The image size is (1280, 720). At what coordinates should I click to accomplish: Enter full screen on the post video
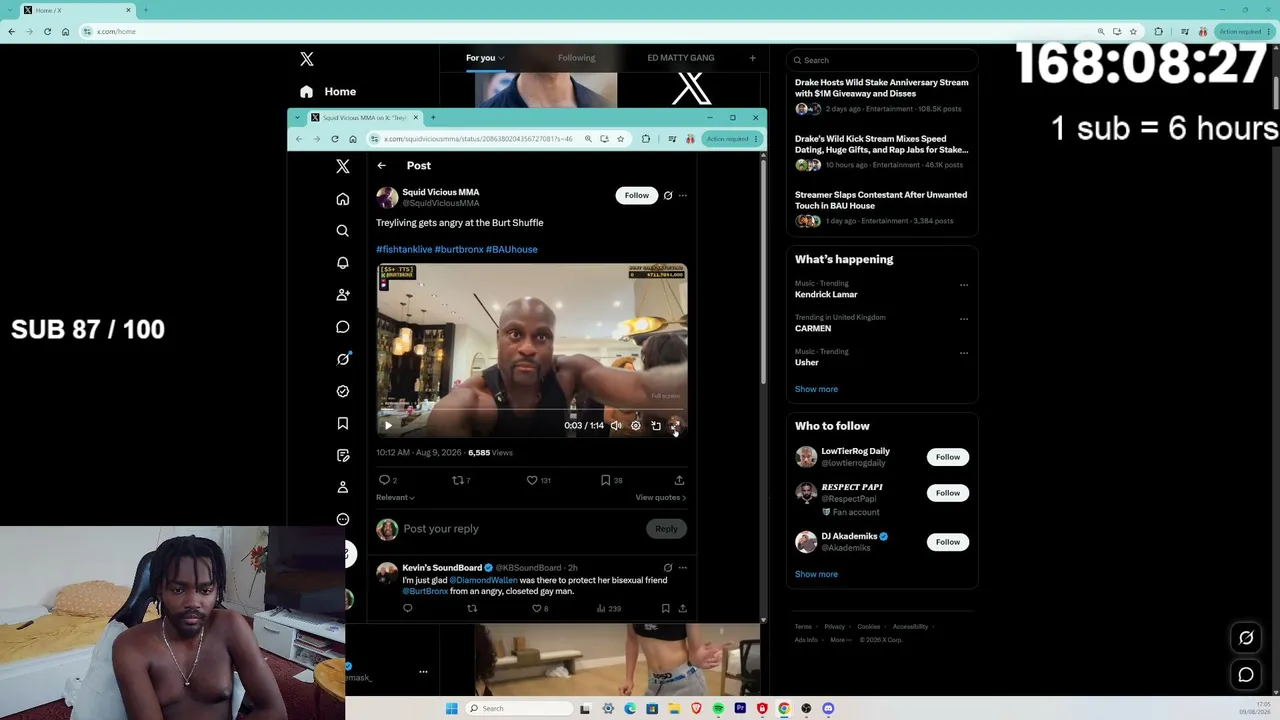coord(675,425)
